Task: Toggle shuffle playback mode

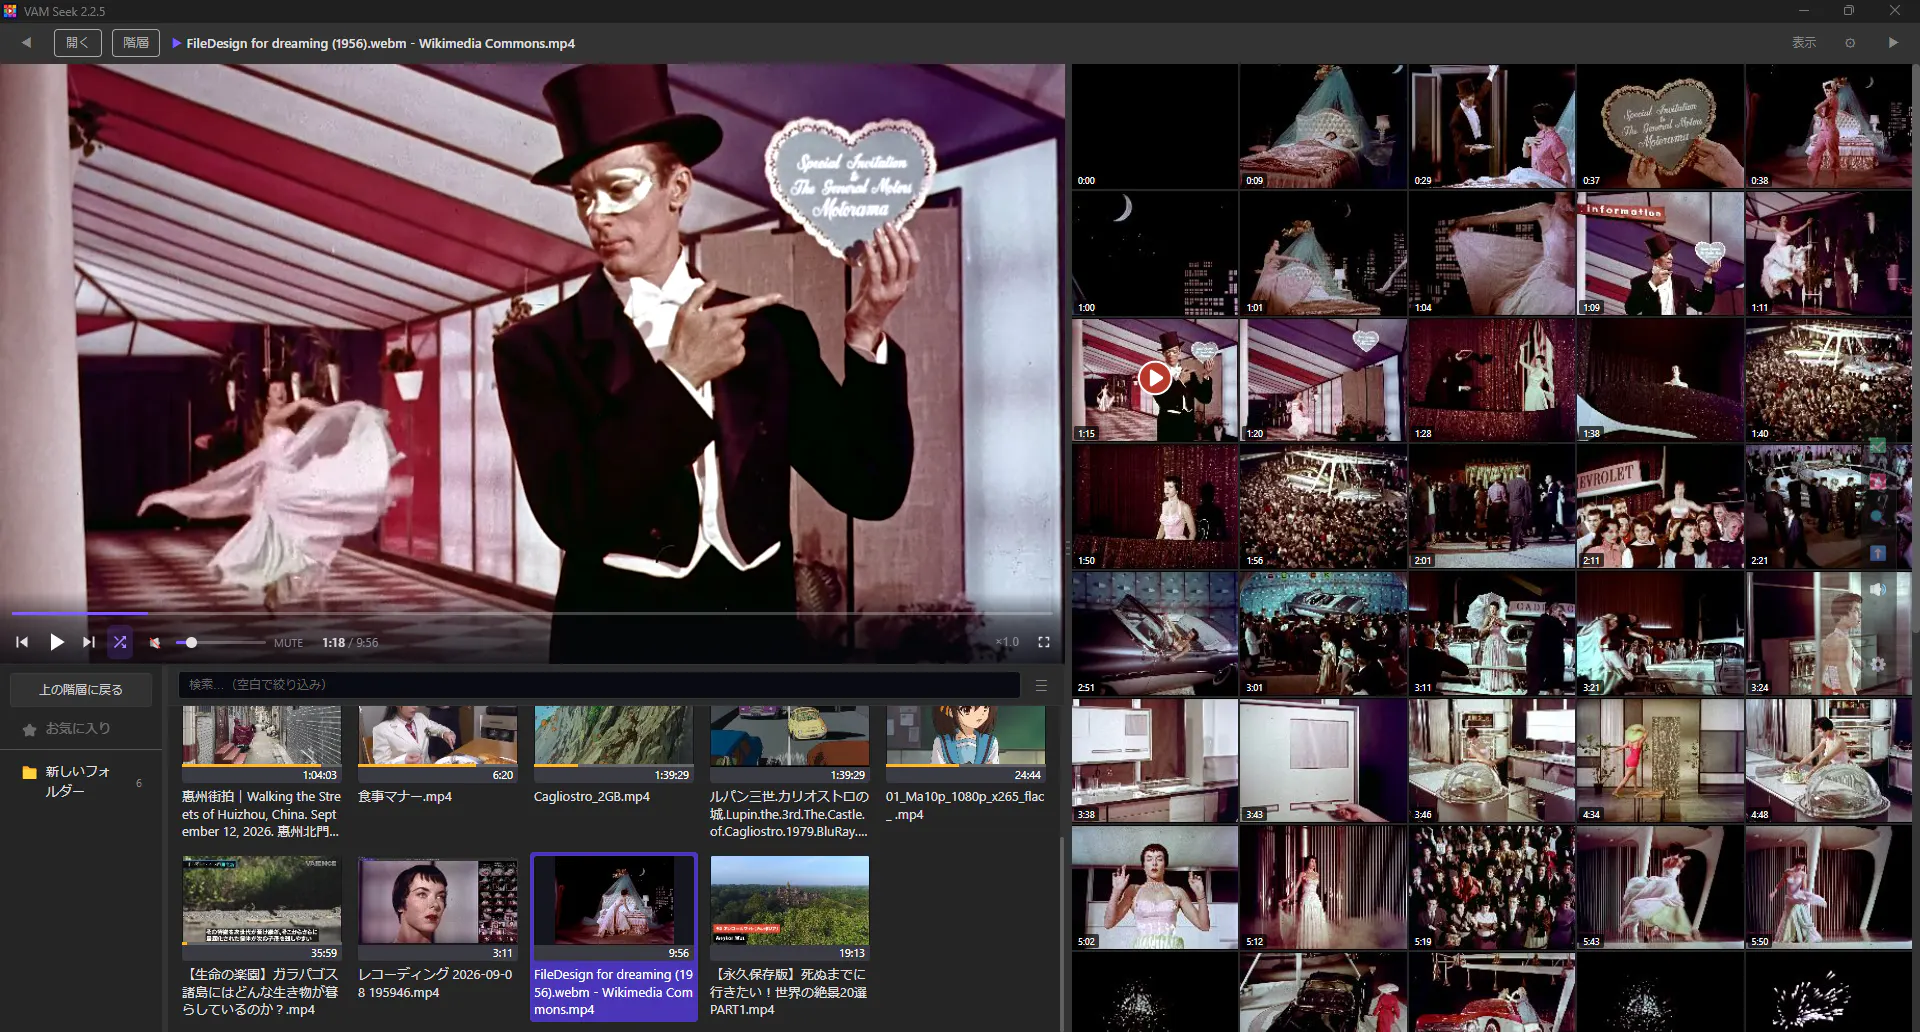Action: [120, 642]
